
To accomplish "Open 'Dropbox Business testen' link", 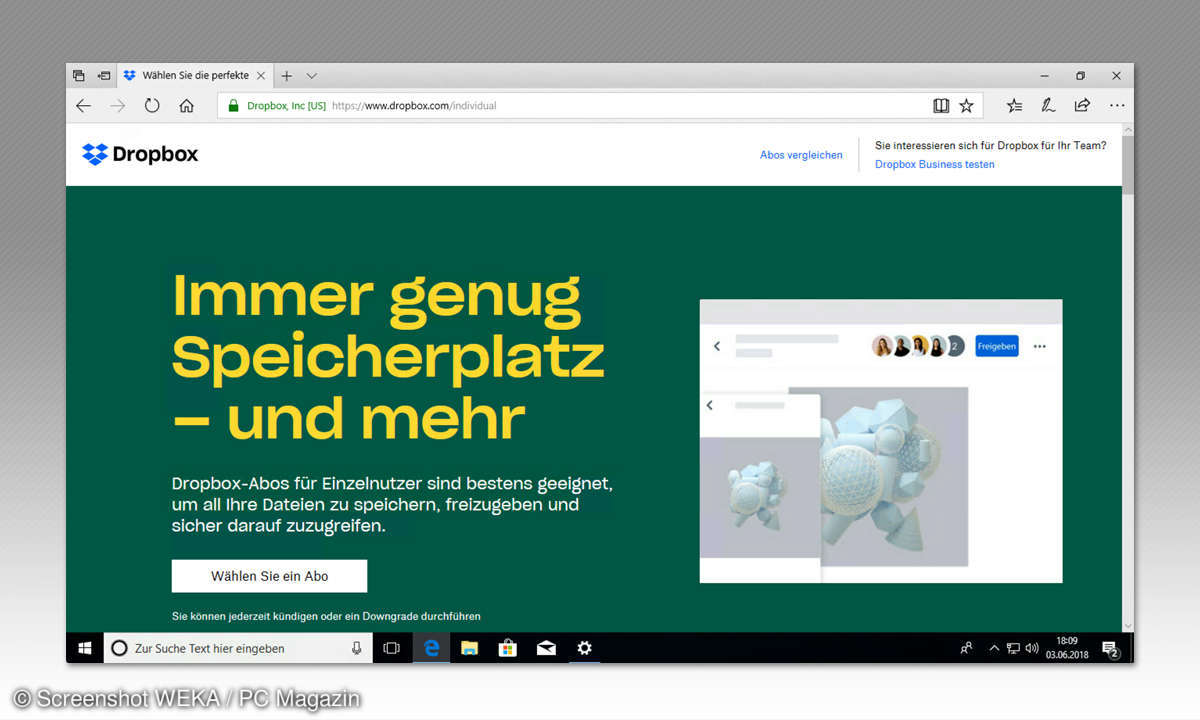I will point(934,164).
